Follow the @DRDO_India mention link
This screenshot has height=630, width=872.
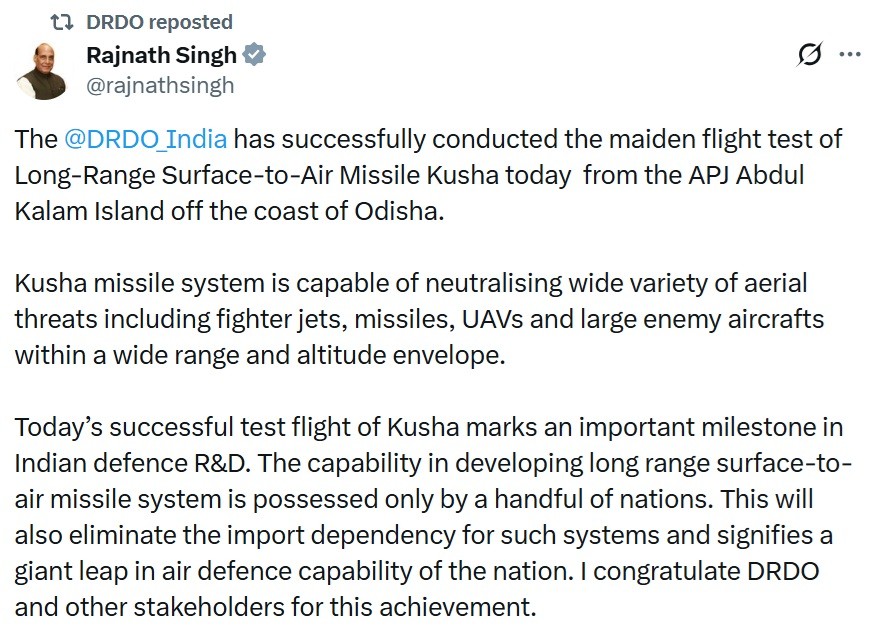[145, 139]
